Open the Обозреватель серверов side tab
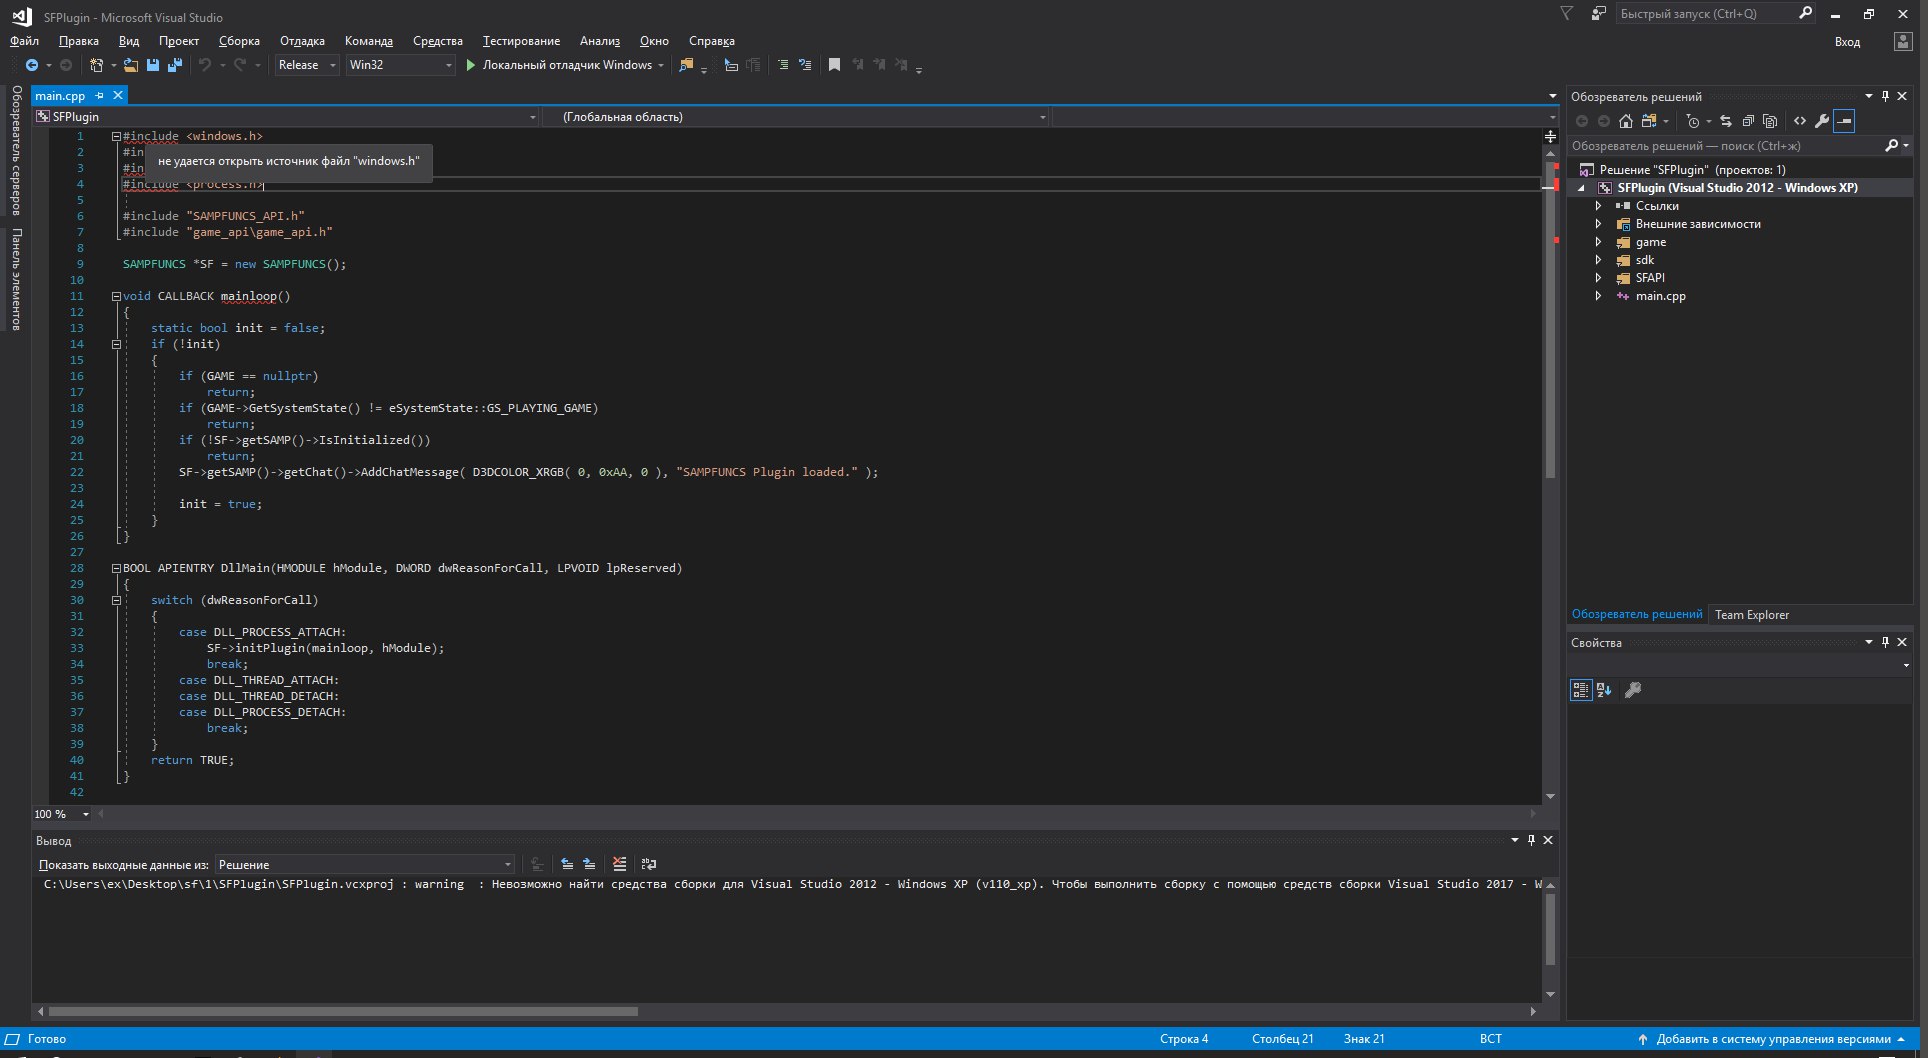This screenshot has width=1928, height=1058. [16, 150]
